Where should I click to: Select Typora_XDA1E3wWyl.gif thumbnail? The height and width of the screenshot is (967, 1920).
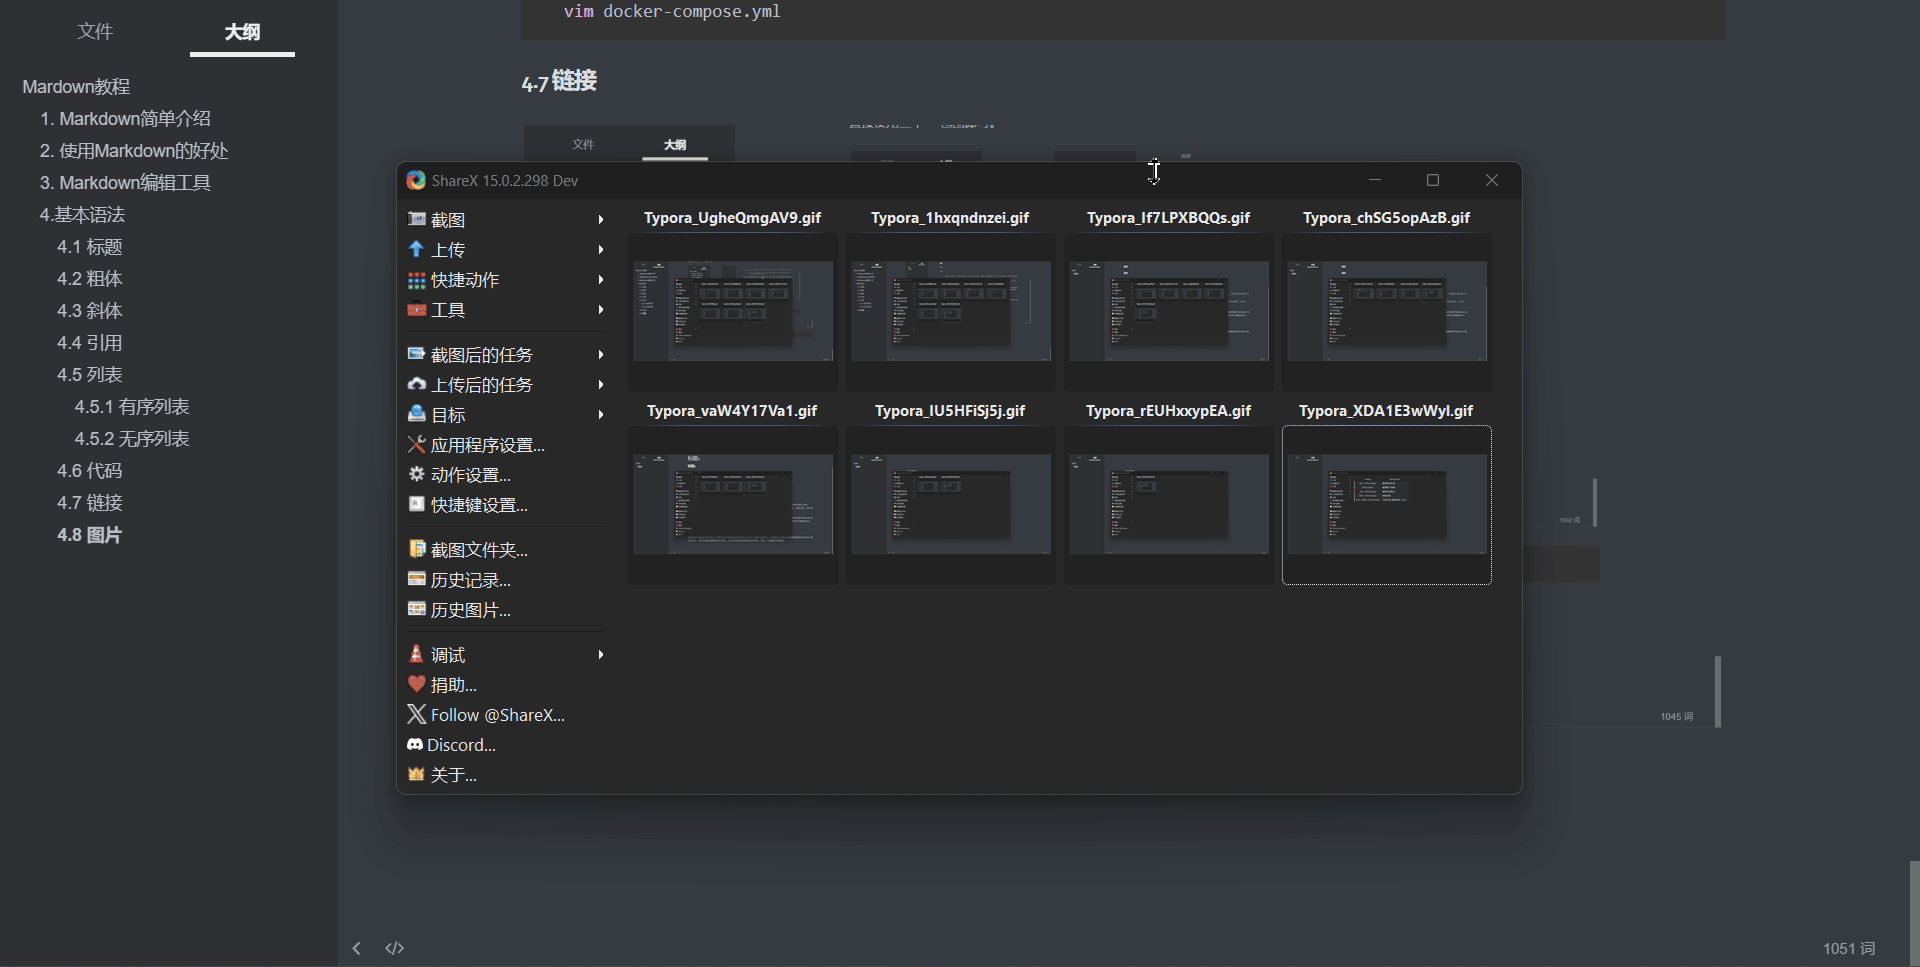(x=1387, y=505)
